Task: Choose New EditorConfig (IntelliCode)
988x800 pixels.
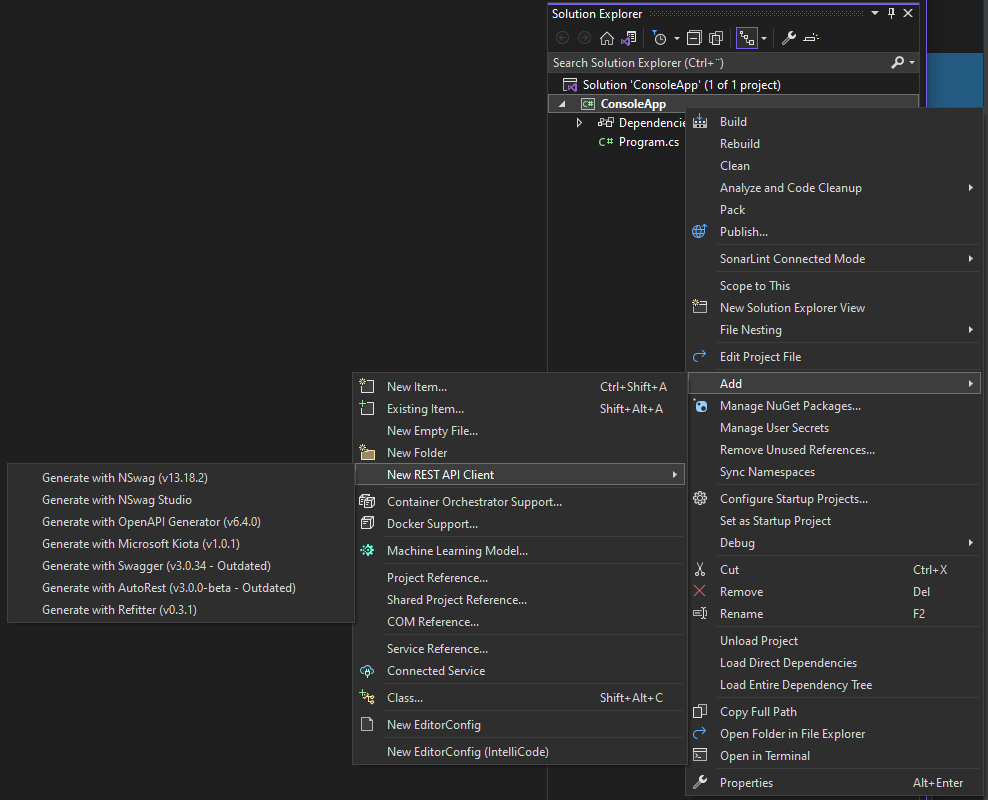Action: [520, 752]
